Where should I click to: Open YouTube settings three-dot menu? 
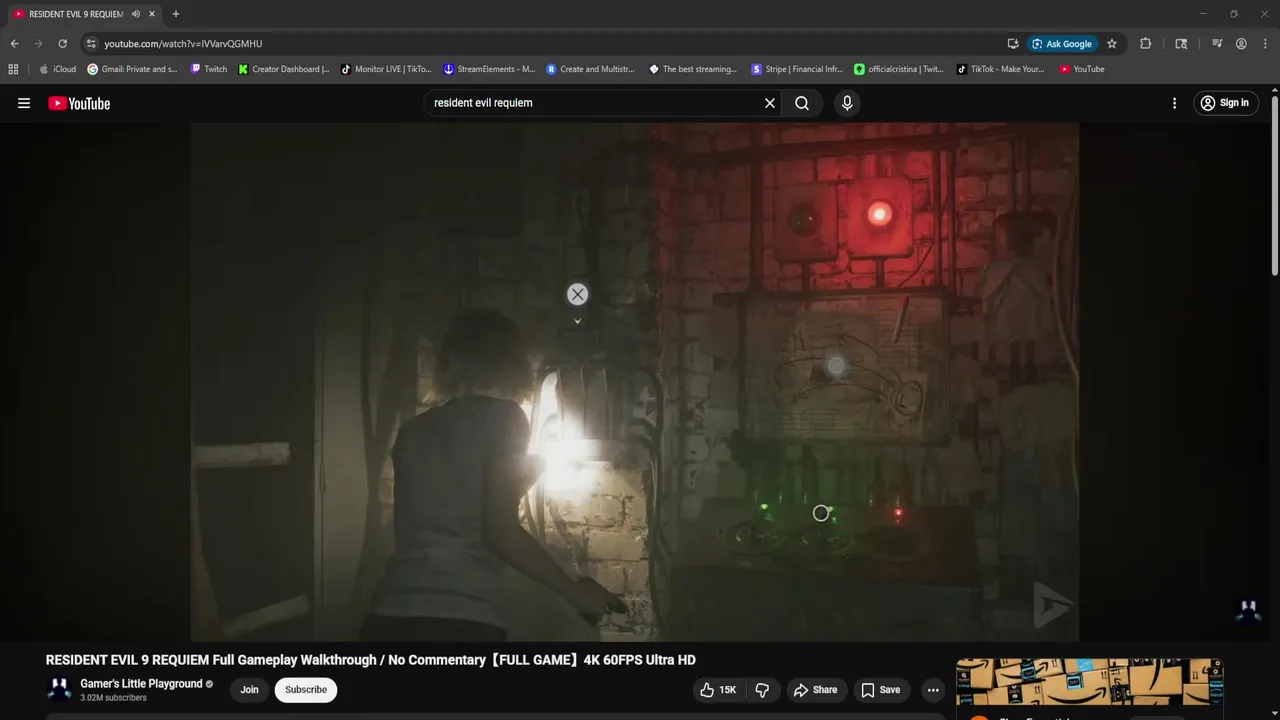click(1174, 103)
